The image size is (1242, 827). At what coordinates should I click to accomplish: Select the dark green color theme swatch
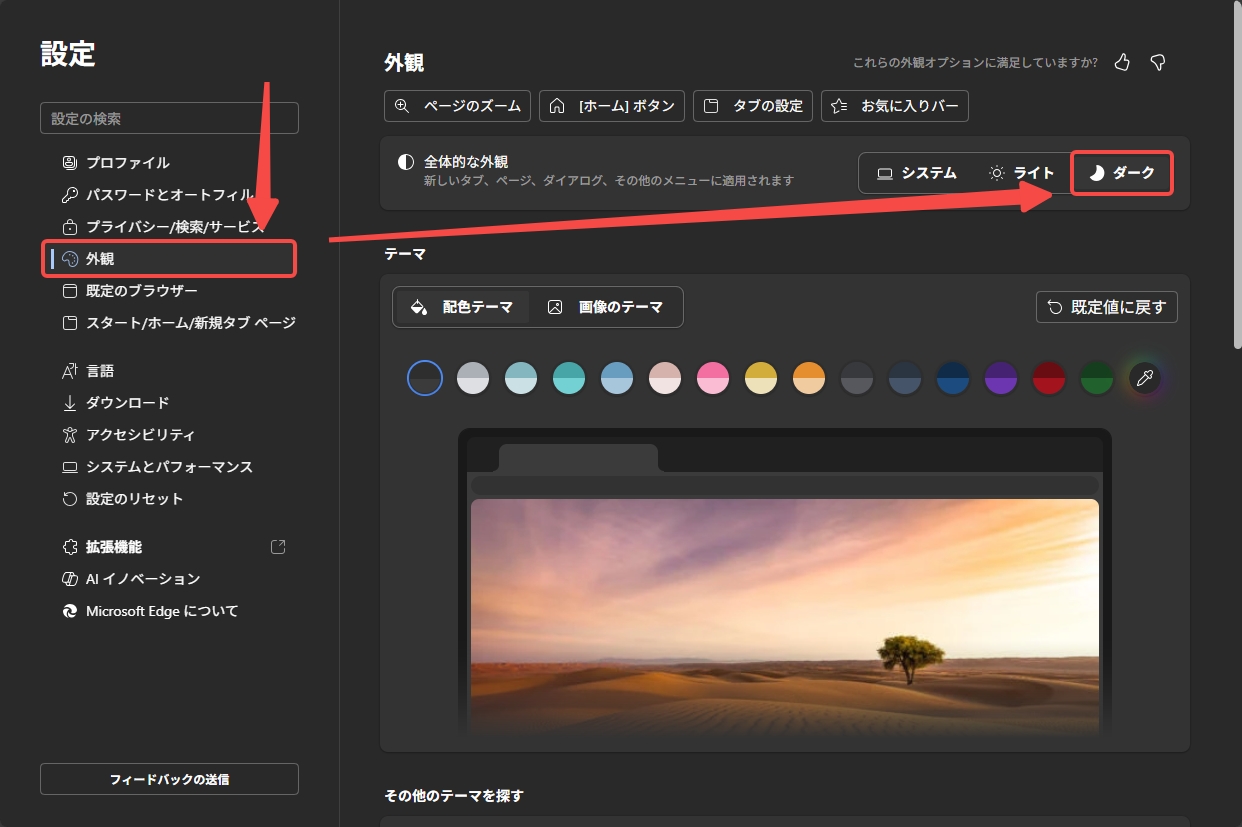(1097, 378)
